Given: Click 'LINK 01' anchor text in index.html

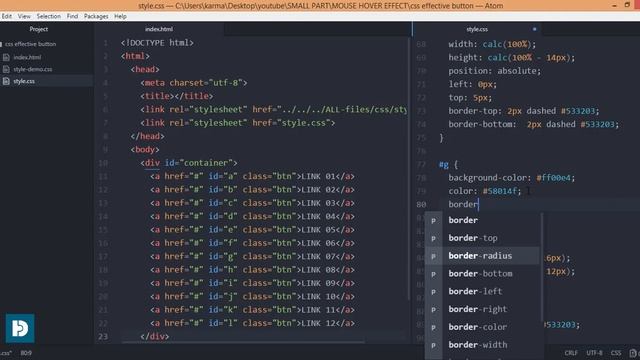Looking at the screenshot, I should 318,176.
